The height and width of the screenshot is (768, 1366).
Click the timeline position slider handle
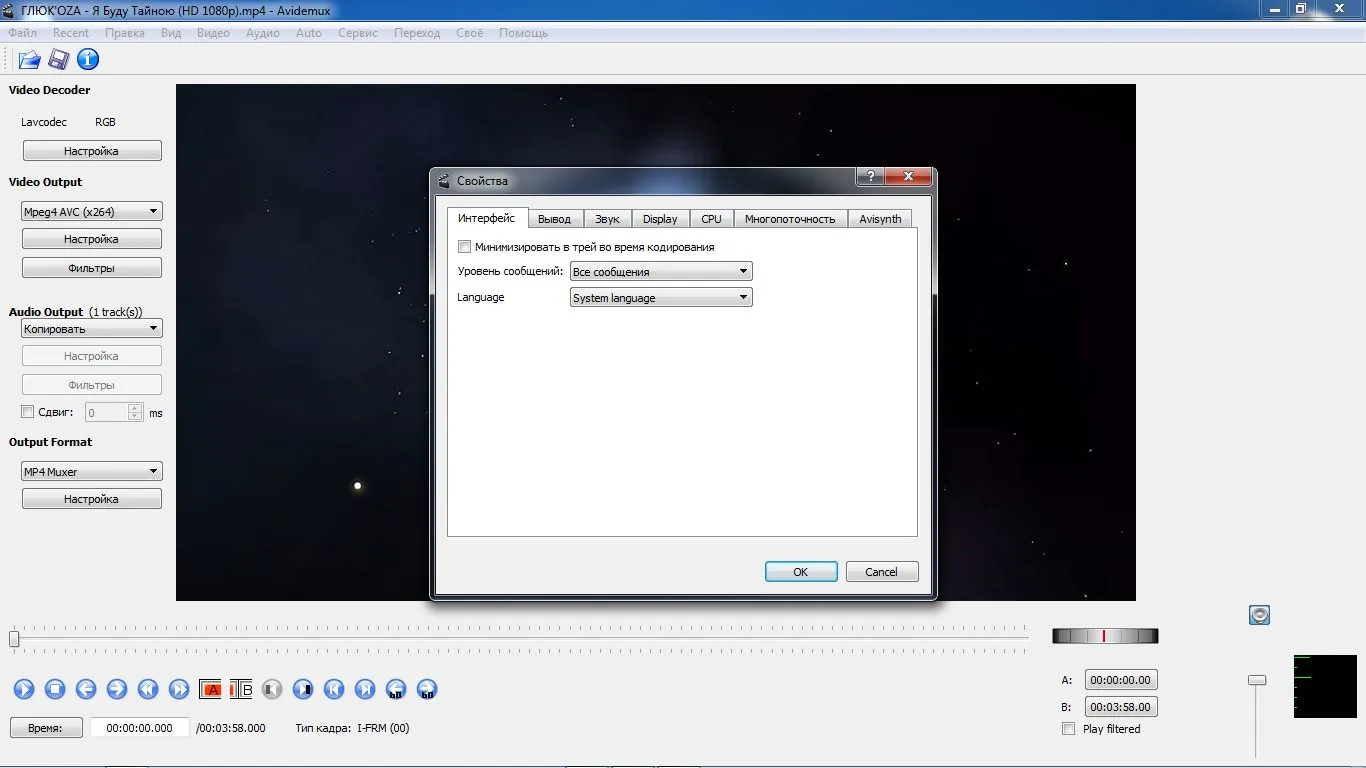click(14, 638)
